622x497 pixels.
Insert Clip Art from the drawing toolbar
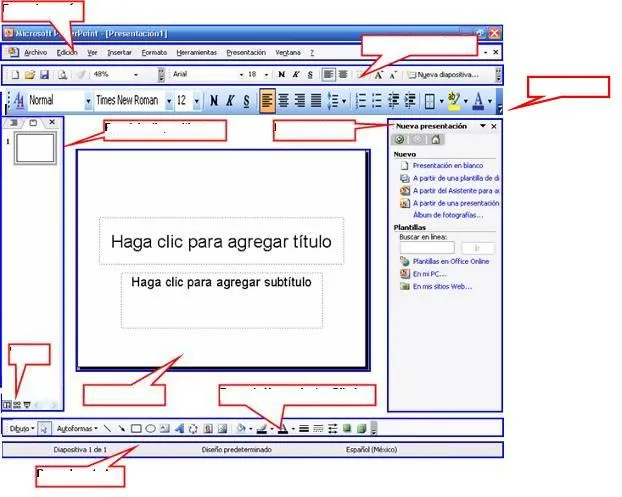click(x=208, y=428)
